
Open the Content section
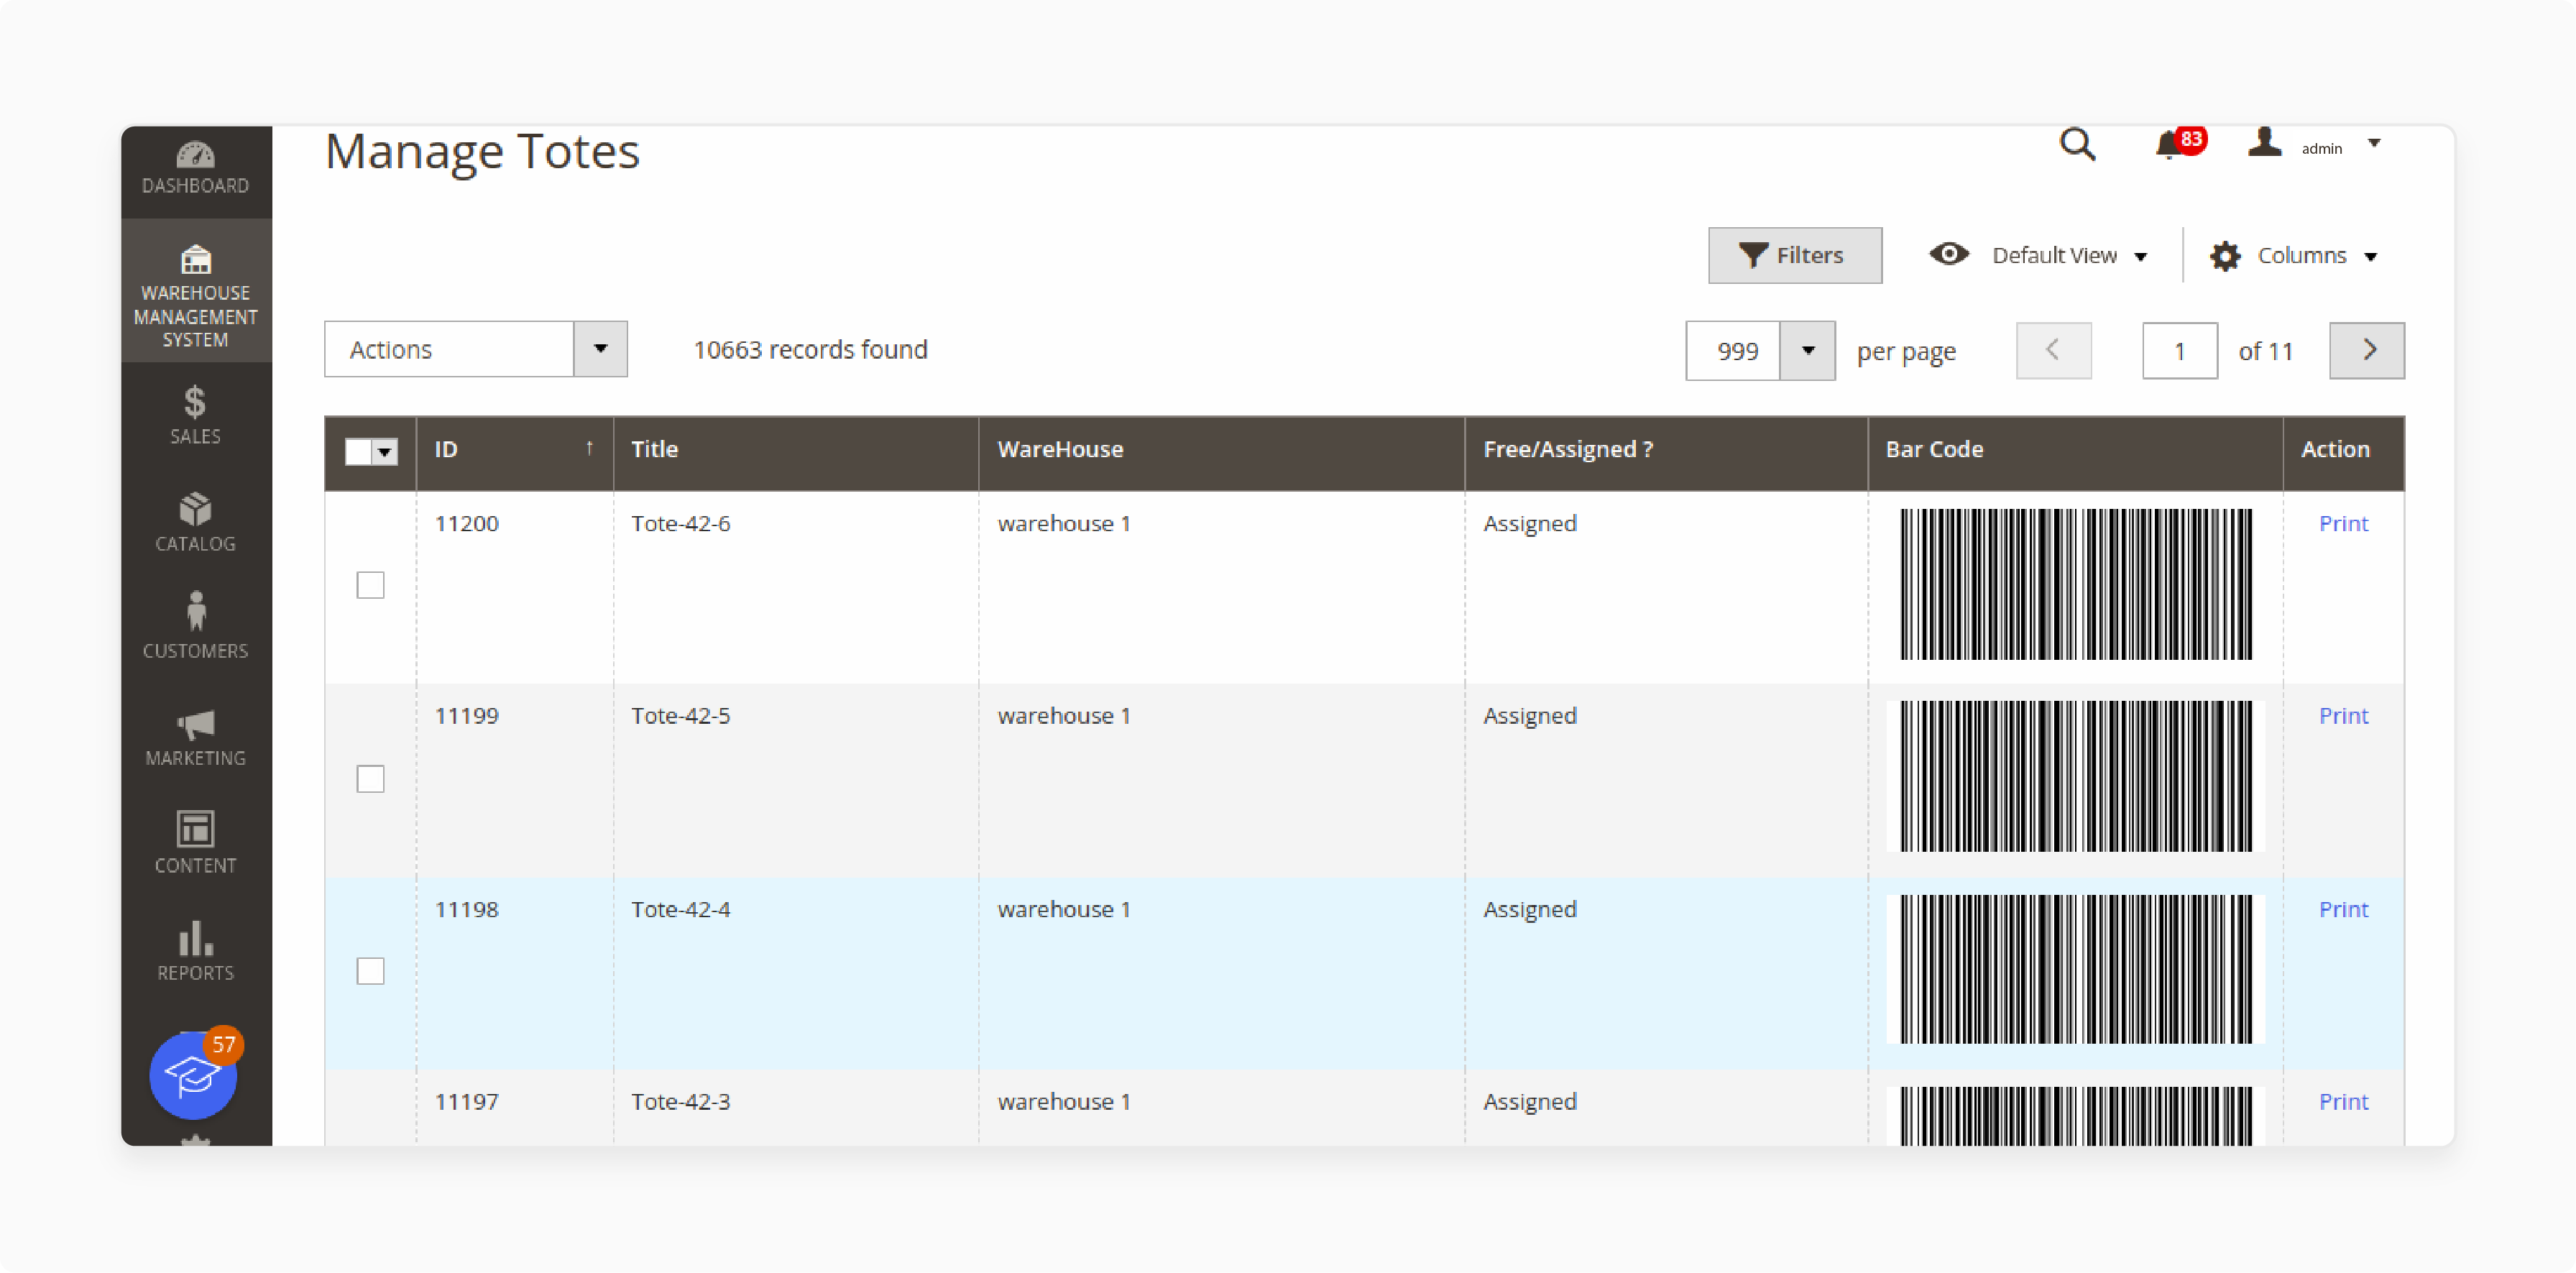point(196,843)
